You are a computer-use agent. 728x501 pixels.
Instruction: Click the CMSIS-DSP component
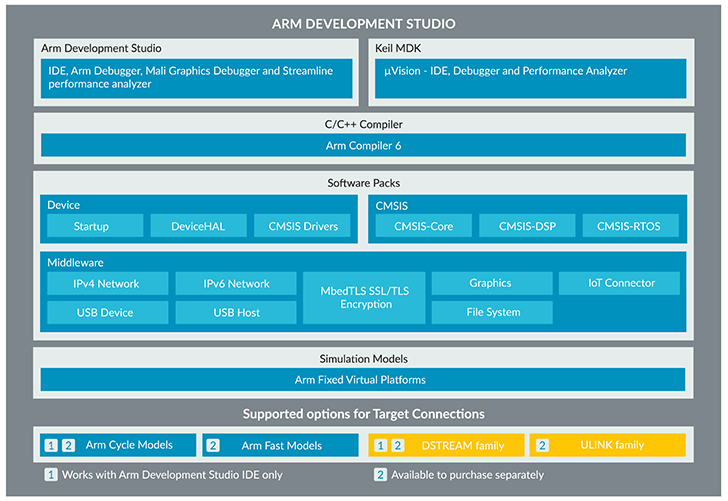point(526,226)
